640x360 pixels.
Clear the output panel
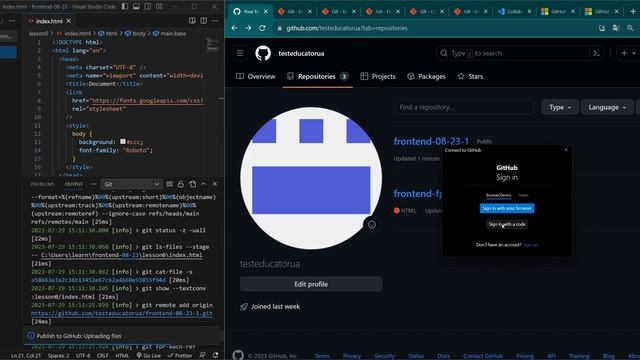click(x=169, y=184)
